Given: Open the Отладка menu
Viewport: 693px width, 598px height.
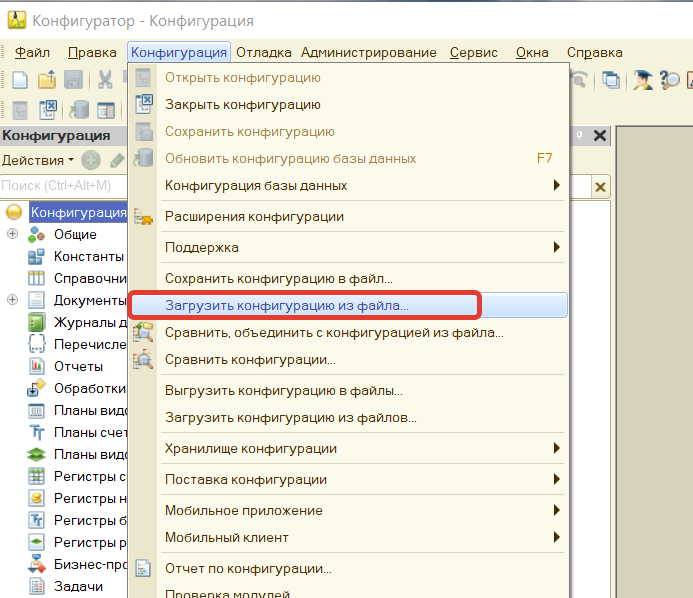Looking at the screenshot, I should (x=264, y=52).
